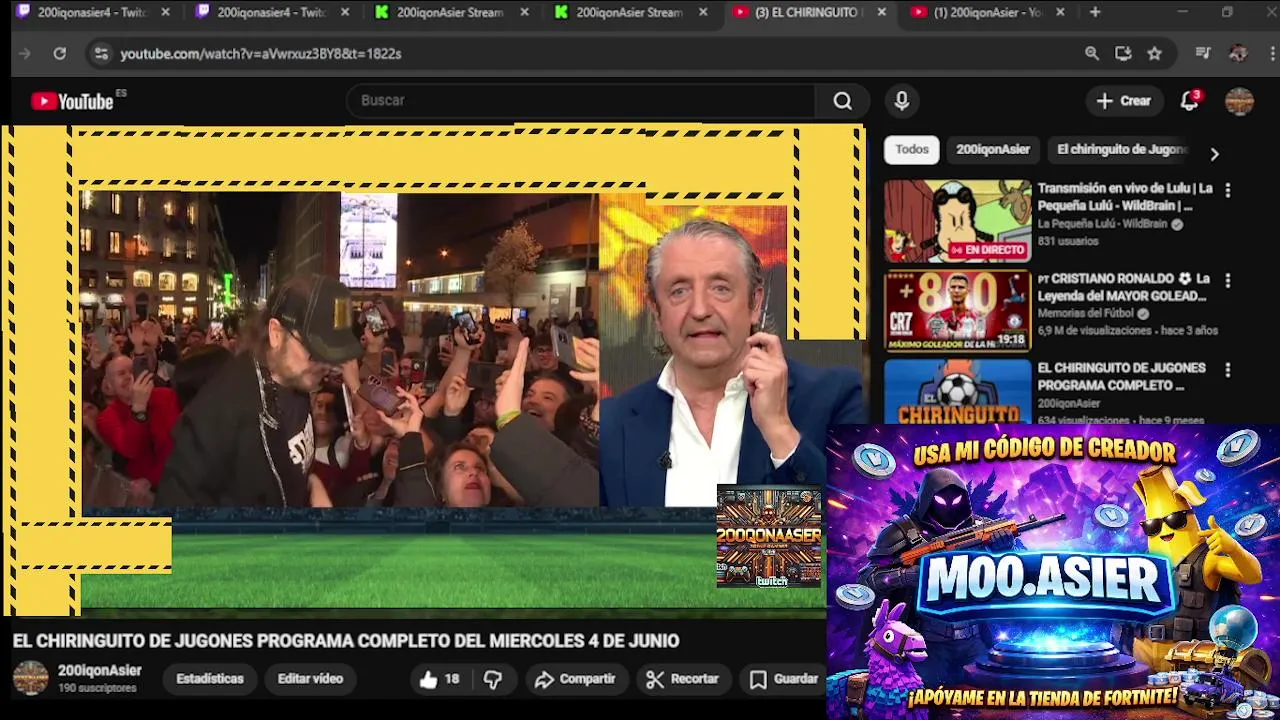The height and width of the screenshot is (720, 1280).
Task: Open El Chiringuito sidebar video thumbnail
Action: (957, 393)
